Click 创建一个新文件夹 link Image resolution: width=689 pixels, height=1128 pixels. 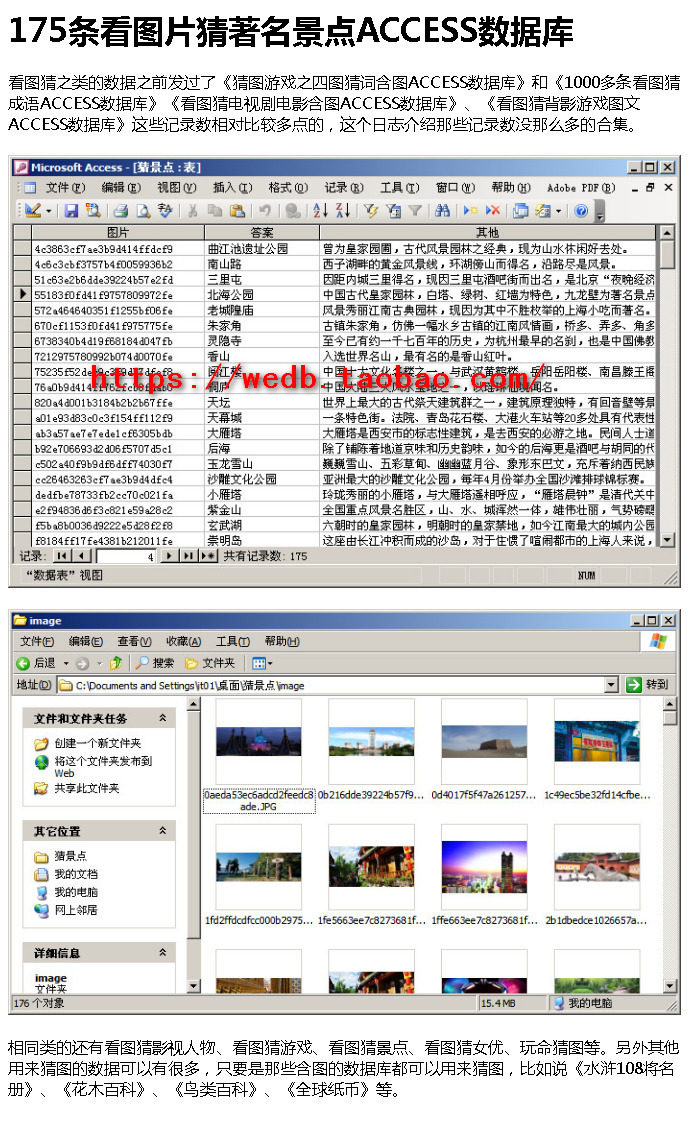(98, 742)
